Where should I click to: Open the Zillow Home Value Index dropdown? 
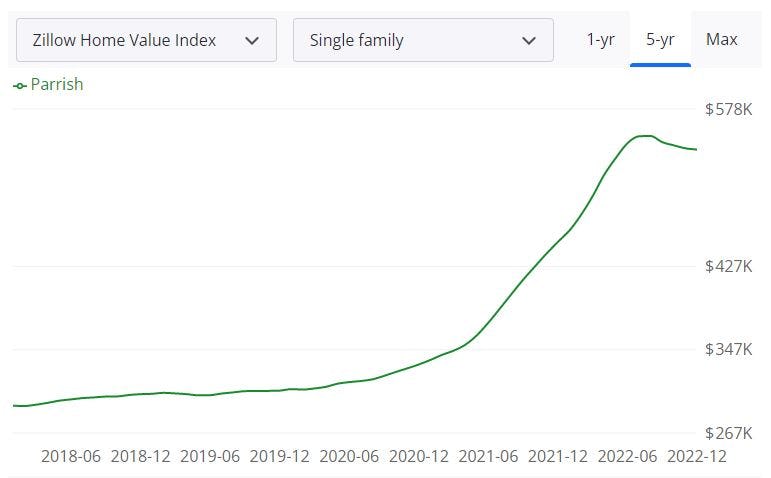tap(145, 40)
